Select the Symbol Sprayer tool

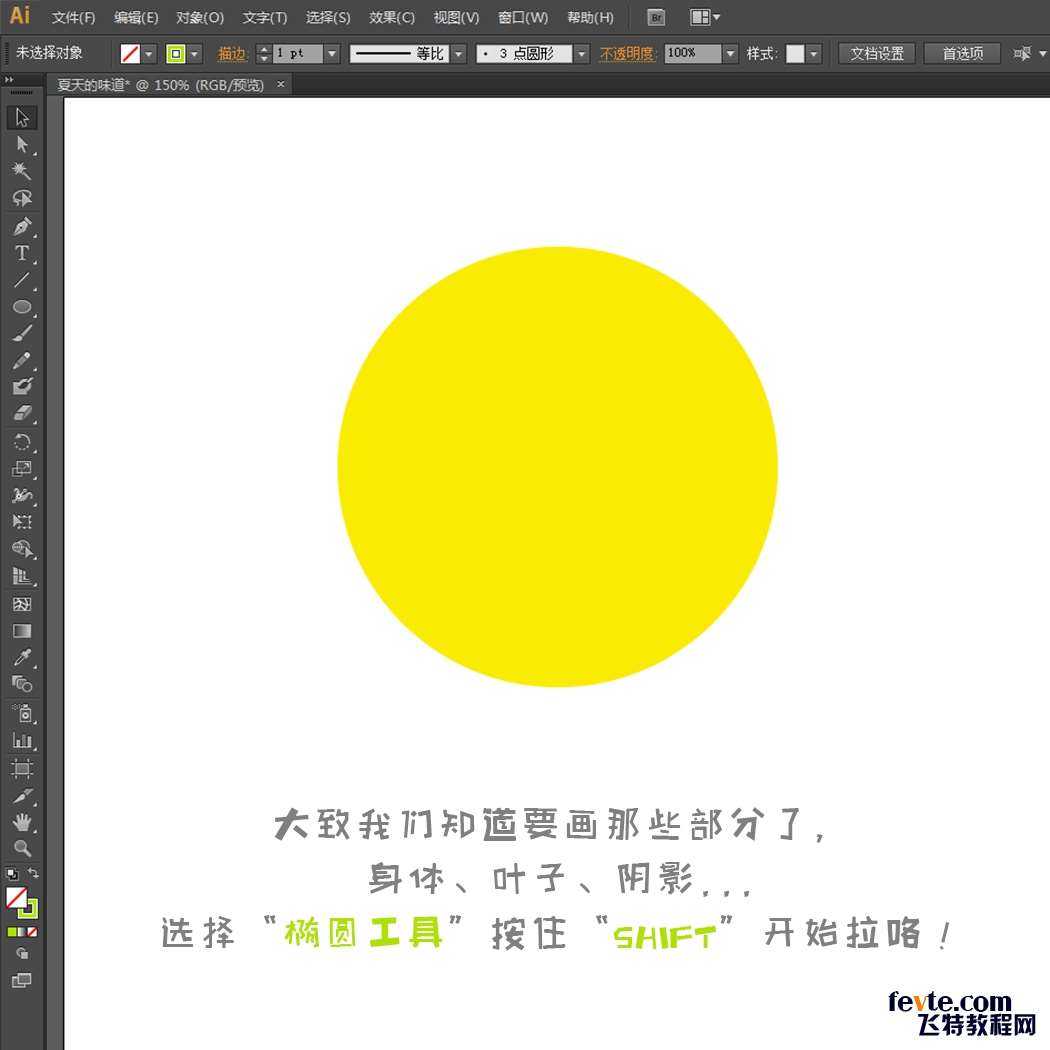tap(22, 713)
